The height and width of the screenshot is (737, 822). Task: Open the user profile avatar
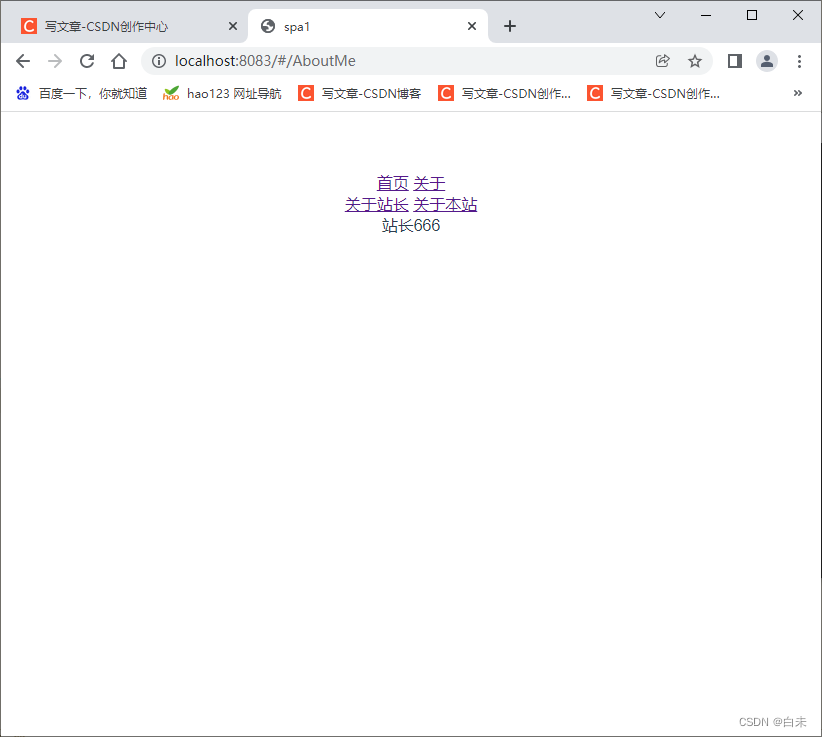766,61
